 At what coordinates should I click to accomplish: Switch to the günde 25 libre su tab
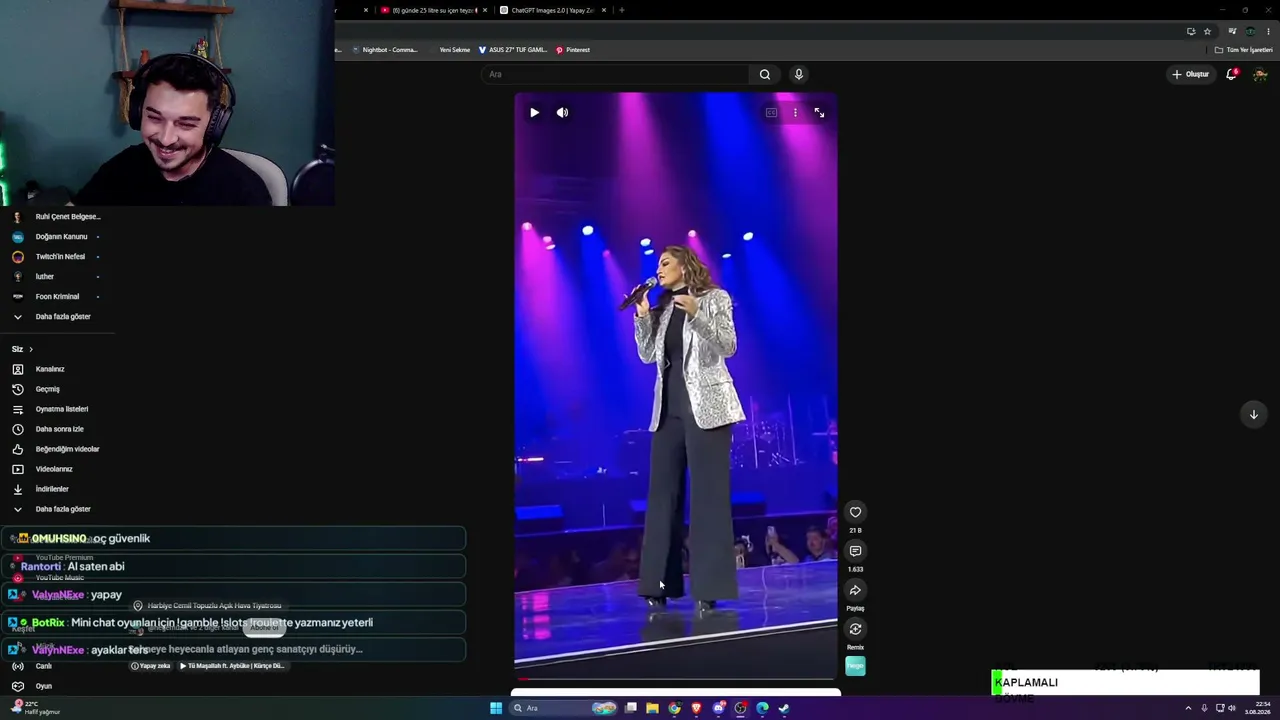coord(434,10)
